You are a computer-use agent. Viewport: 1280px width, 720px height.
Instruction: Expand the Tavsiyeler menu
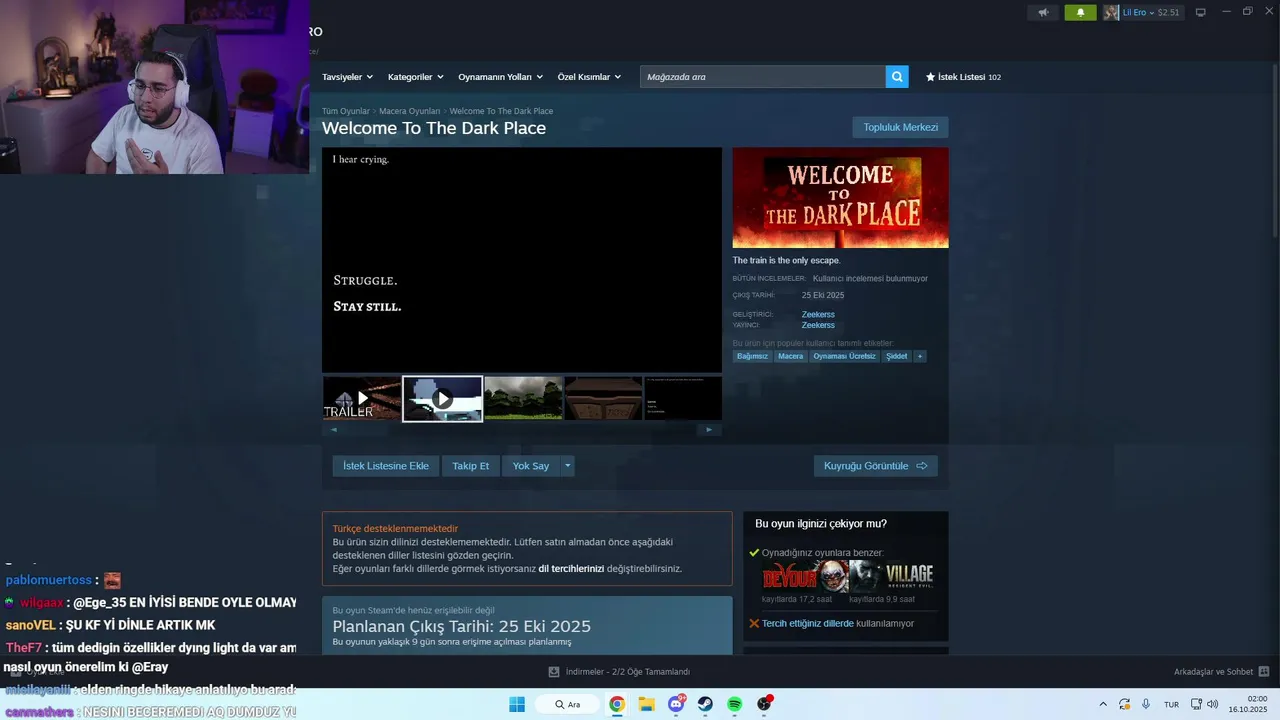click(347, 77)
